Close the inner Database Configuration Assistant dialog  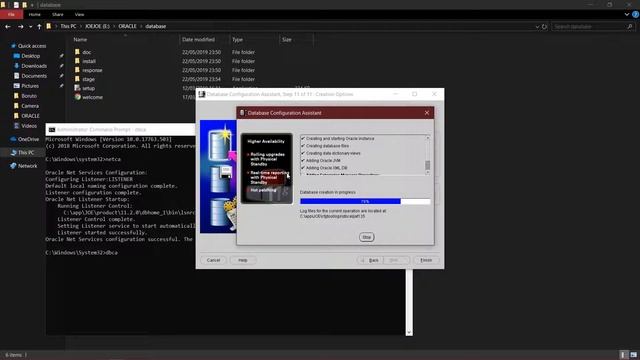click(x=427, y=113)
